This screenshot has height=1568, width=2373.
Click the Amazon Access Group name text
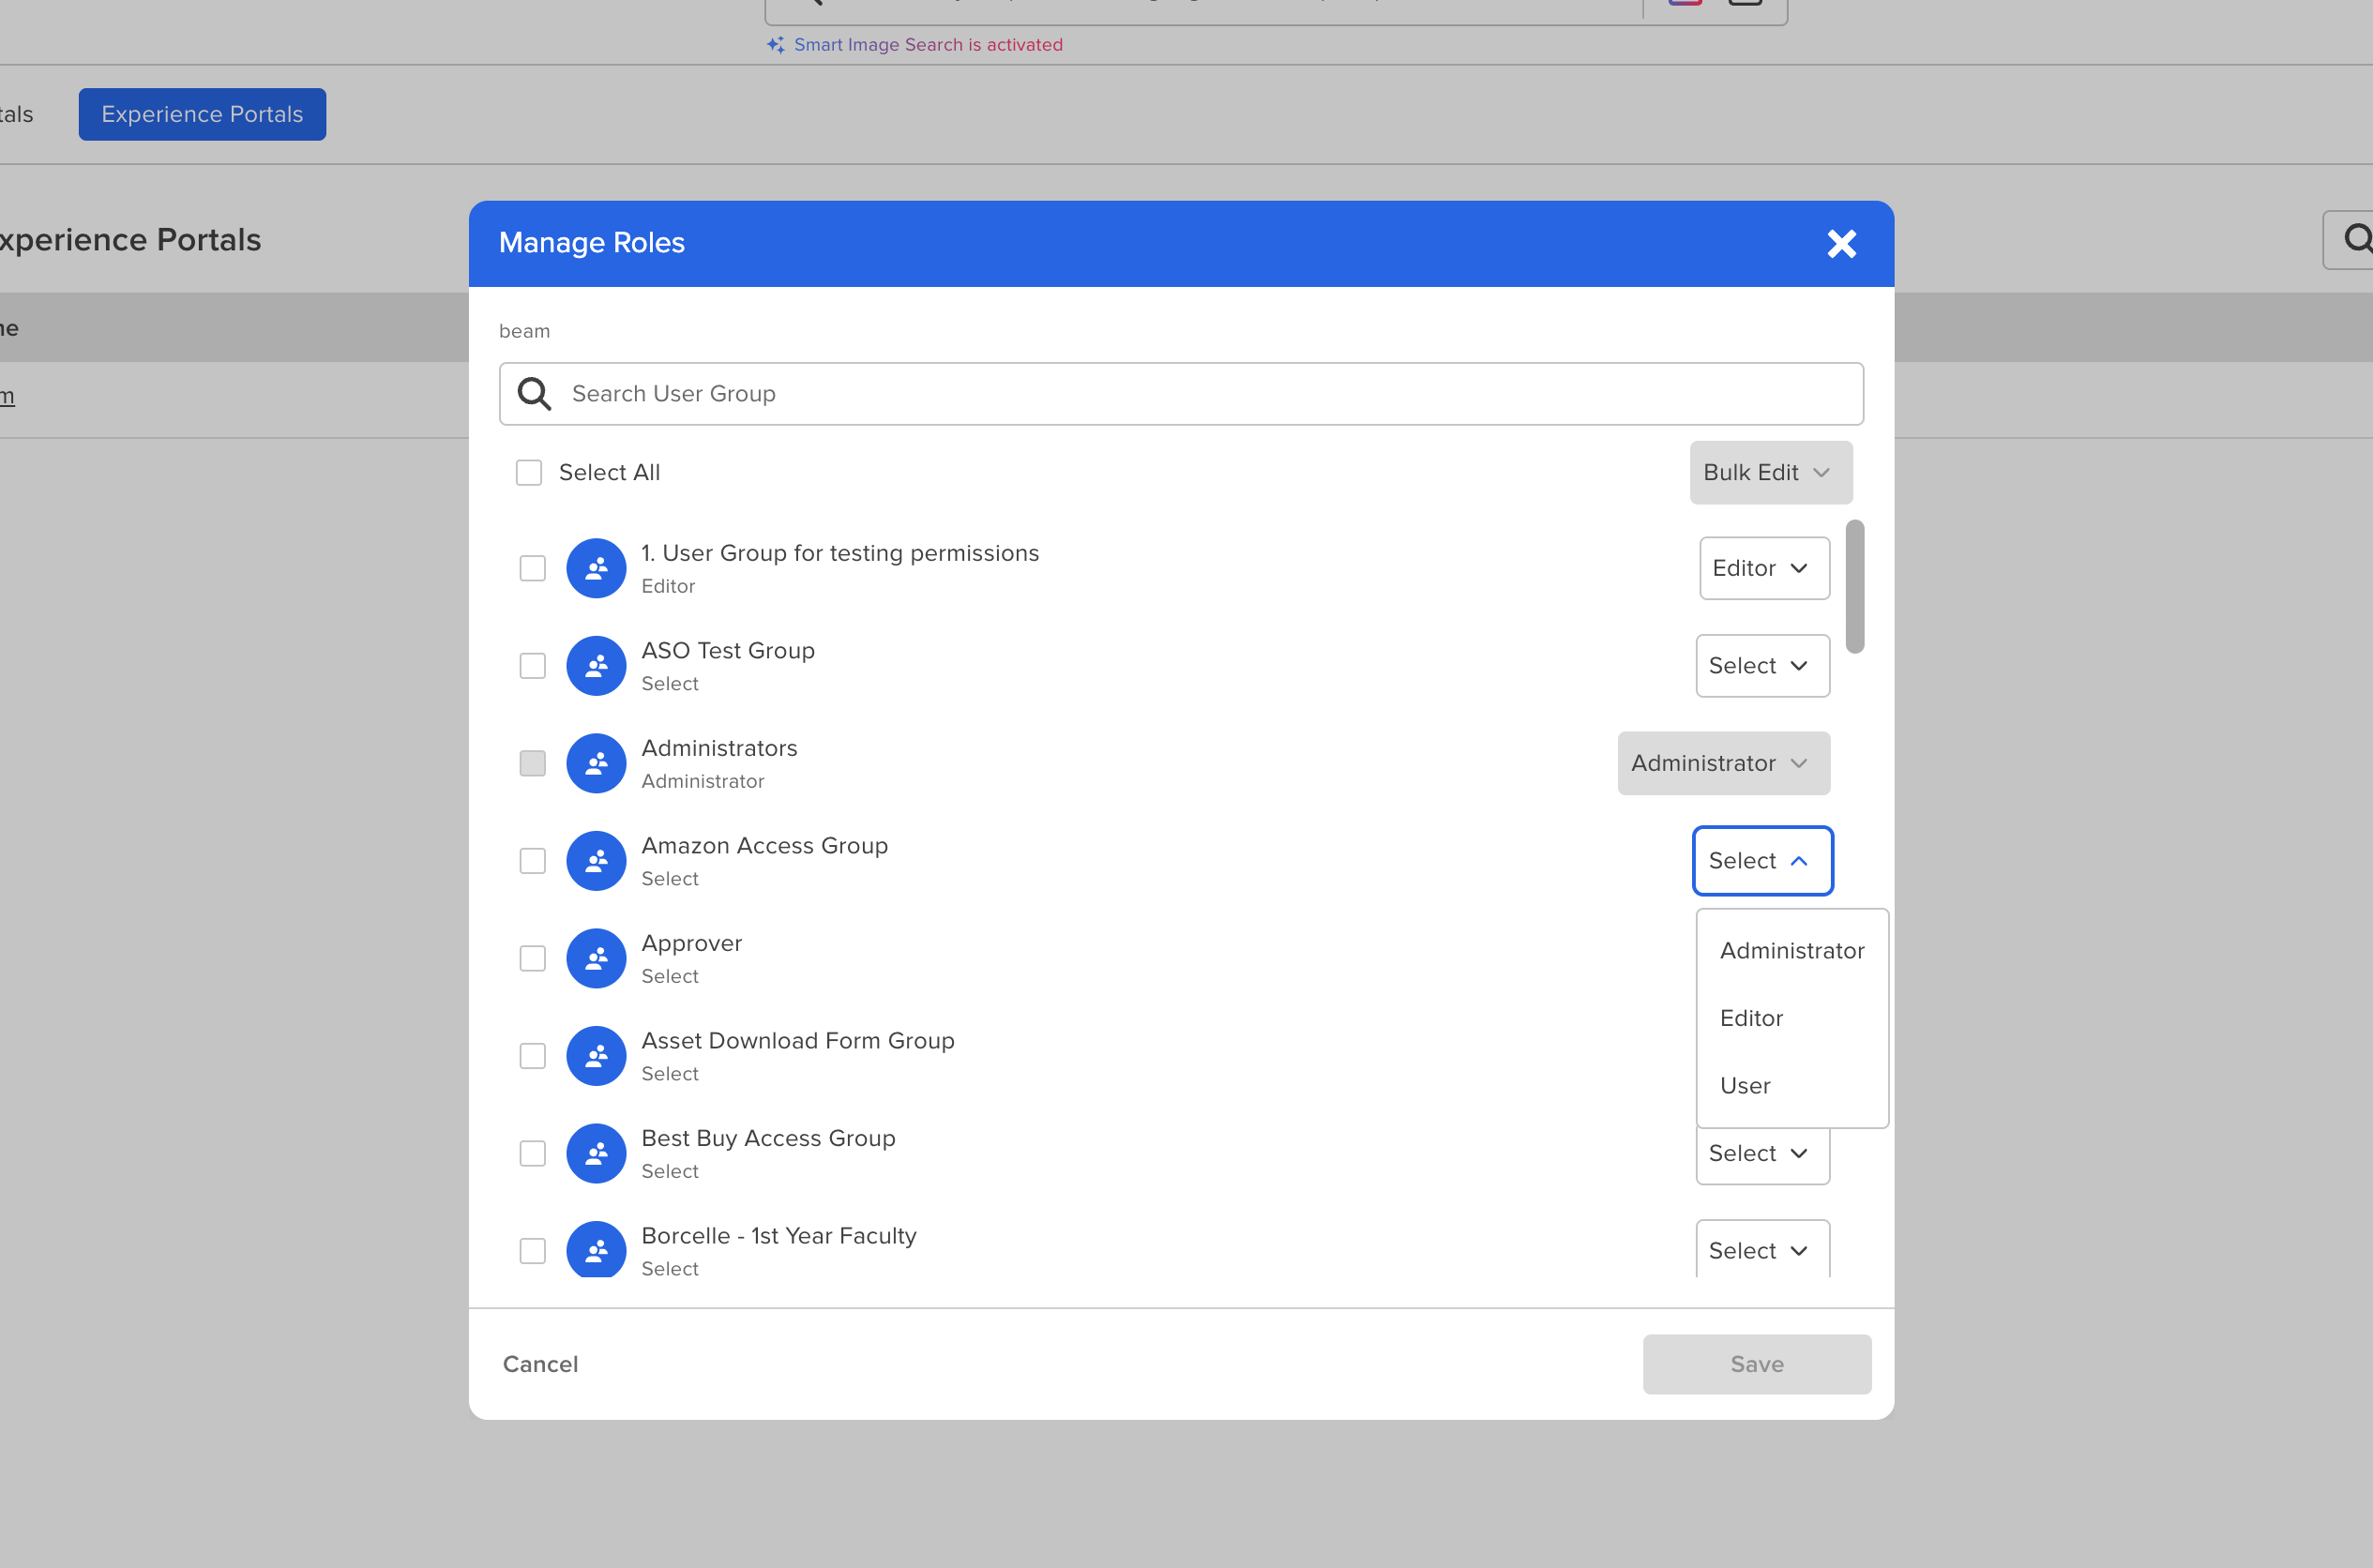tap(764, 846)
